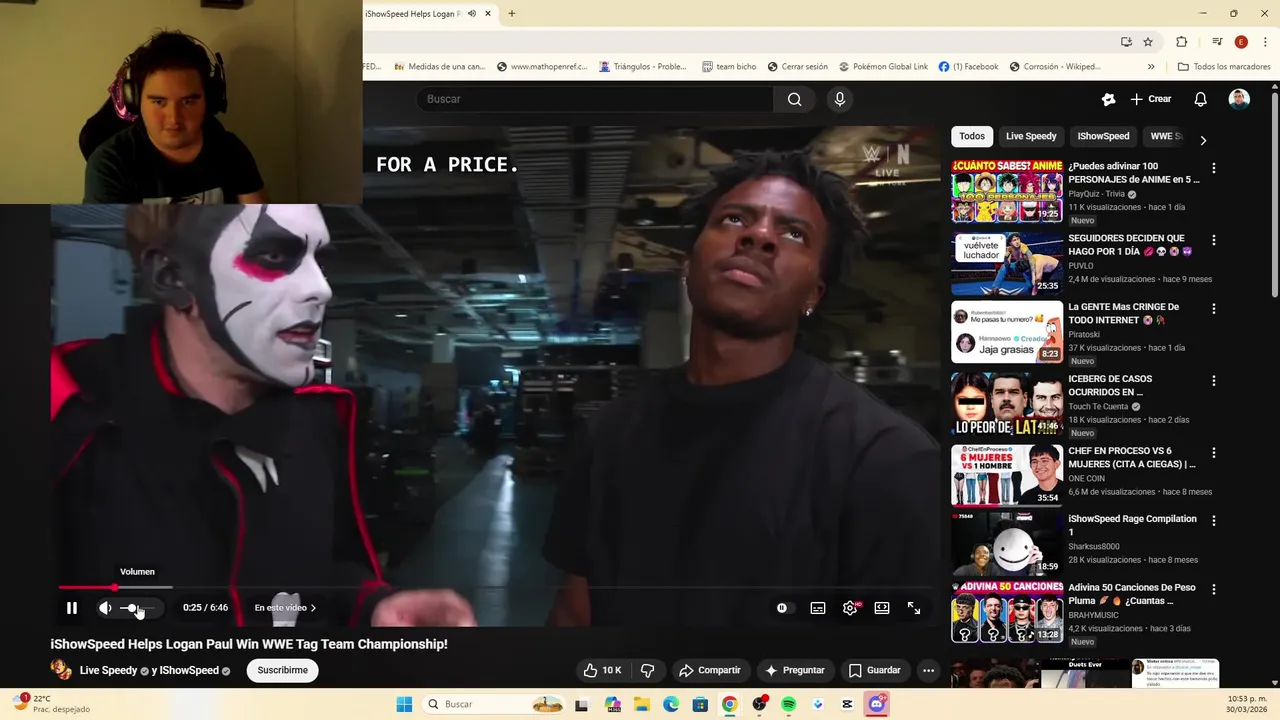Enter fullscreen with the expand icon
Image resolution: width=1280 pixels, height=720 pixels.
[914, 608]
